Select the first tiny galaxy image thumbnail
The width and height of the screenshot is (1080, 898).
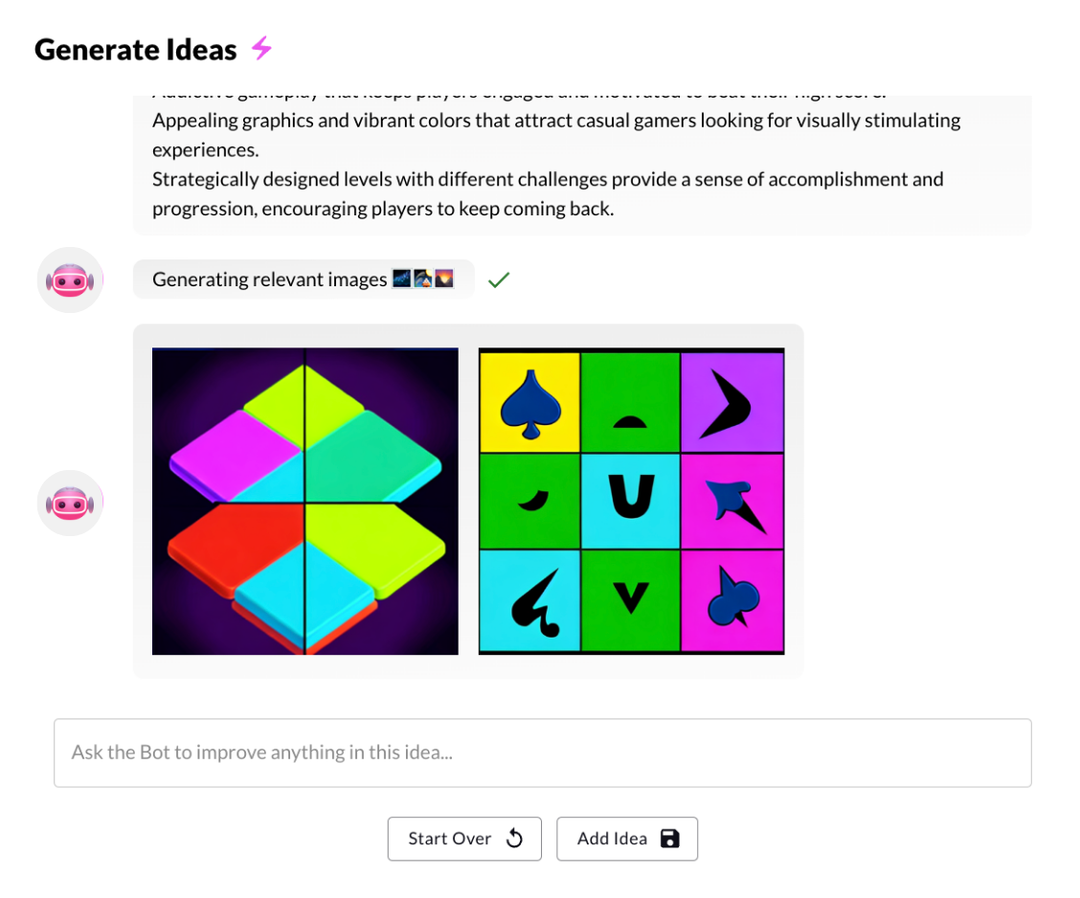(401, 278)
